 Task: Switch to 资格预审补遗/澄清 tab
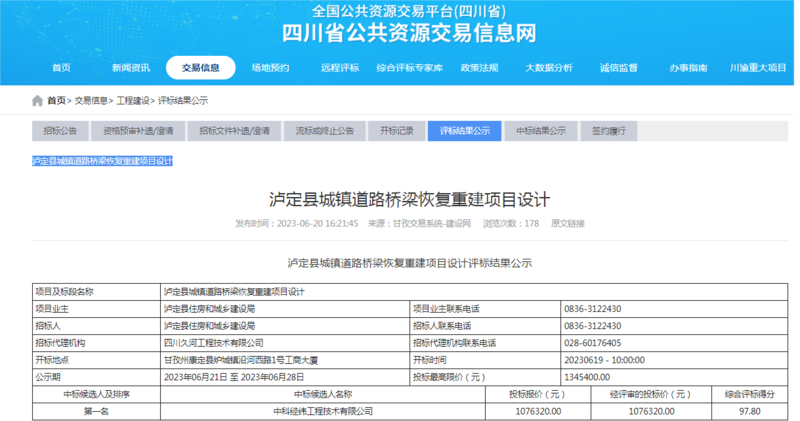[138, 131]
